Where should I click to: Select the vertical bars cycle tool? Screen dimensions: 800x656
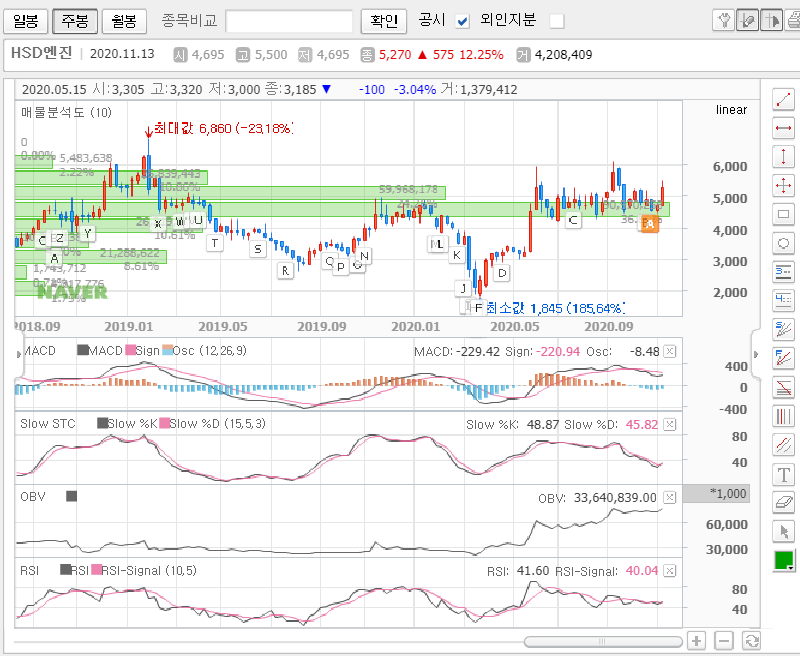point(783,416)
